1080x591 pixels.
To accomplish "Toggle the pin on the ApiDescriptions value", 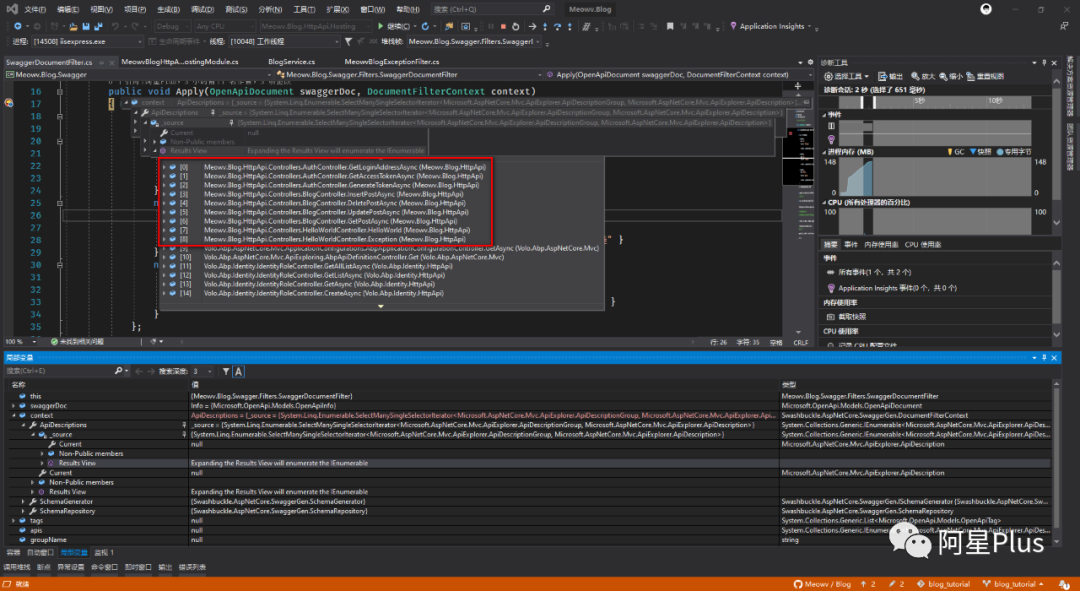I will pos(184,425).
